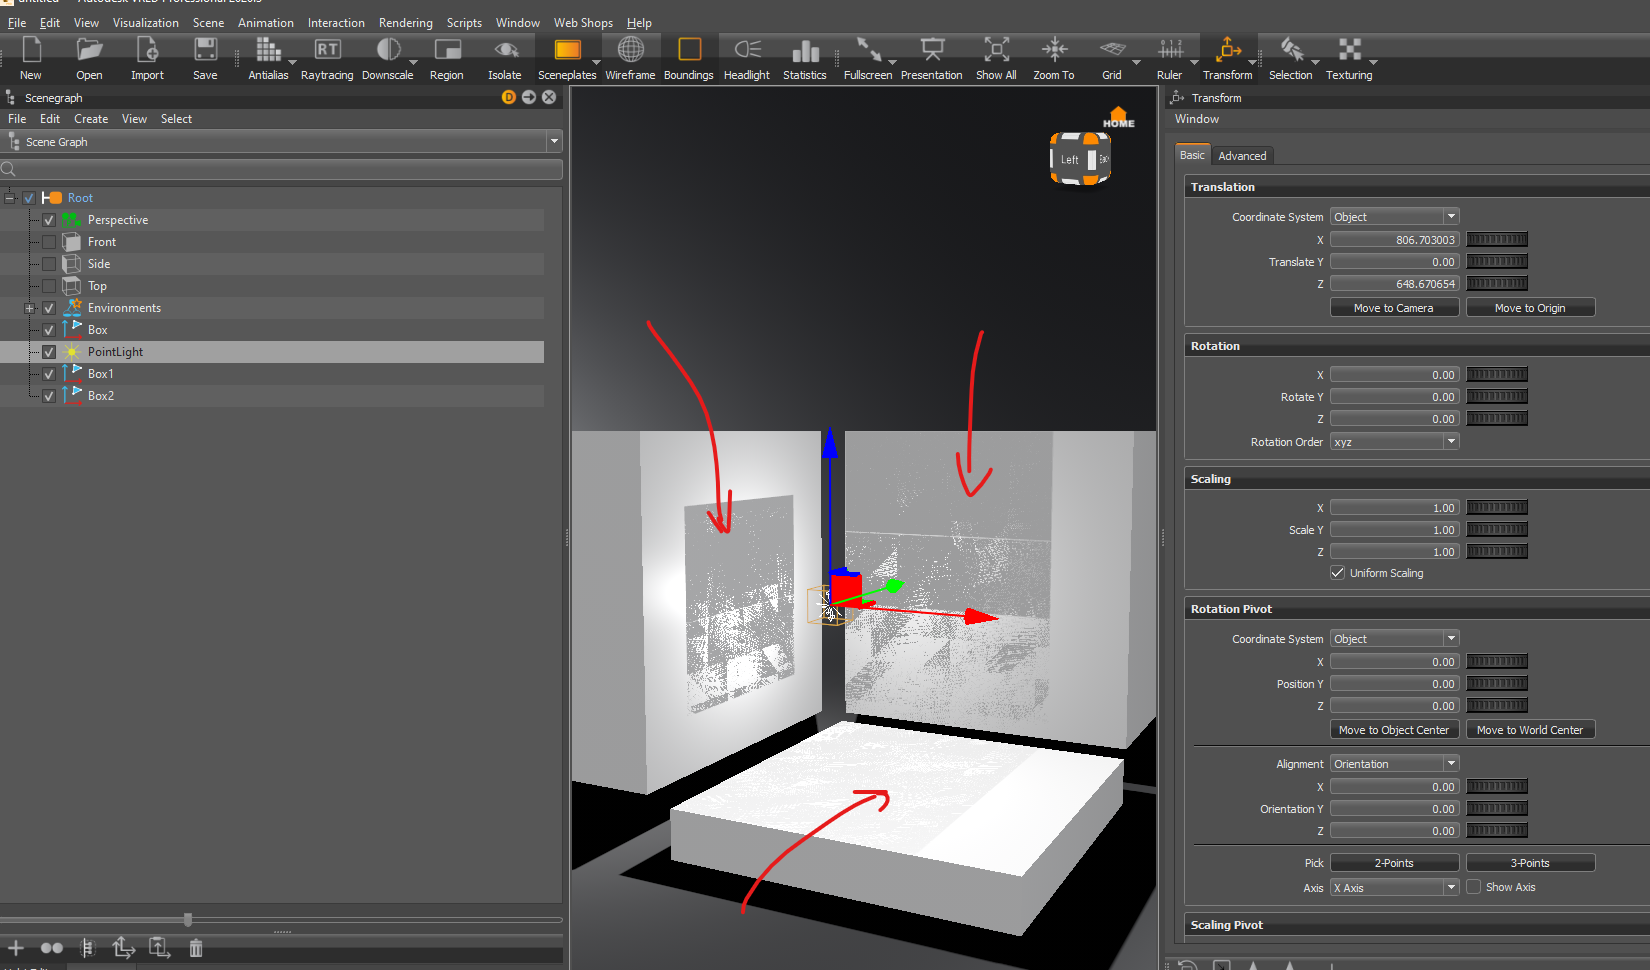The height and width of the screenshot is (970, 1650).
Task: Enable the Show Axis checkbox
Action: pos(1473,887)
